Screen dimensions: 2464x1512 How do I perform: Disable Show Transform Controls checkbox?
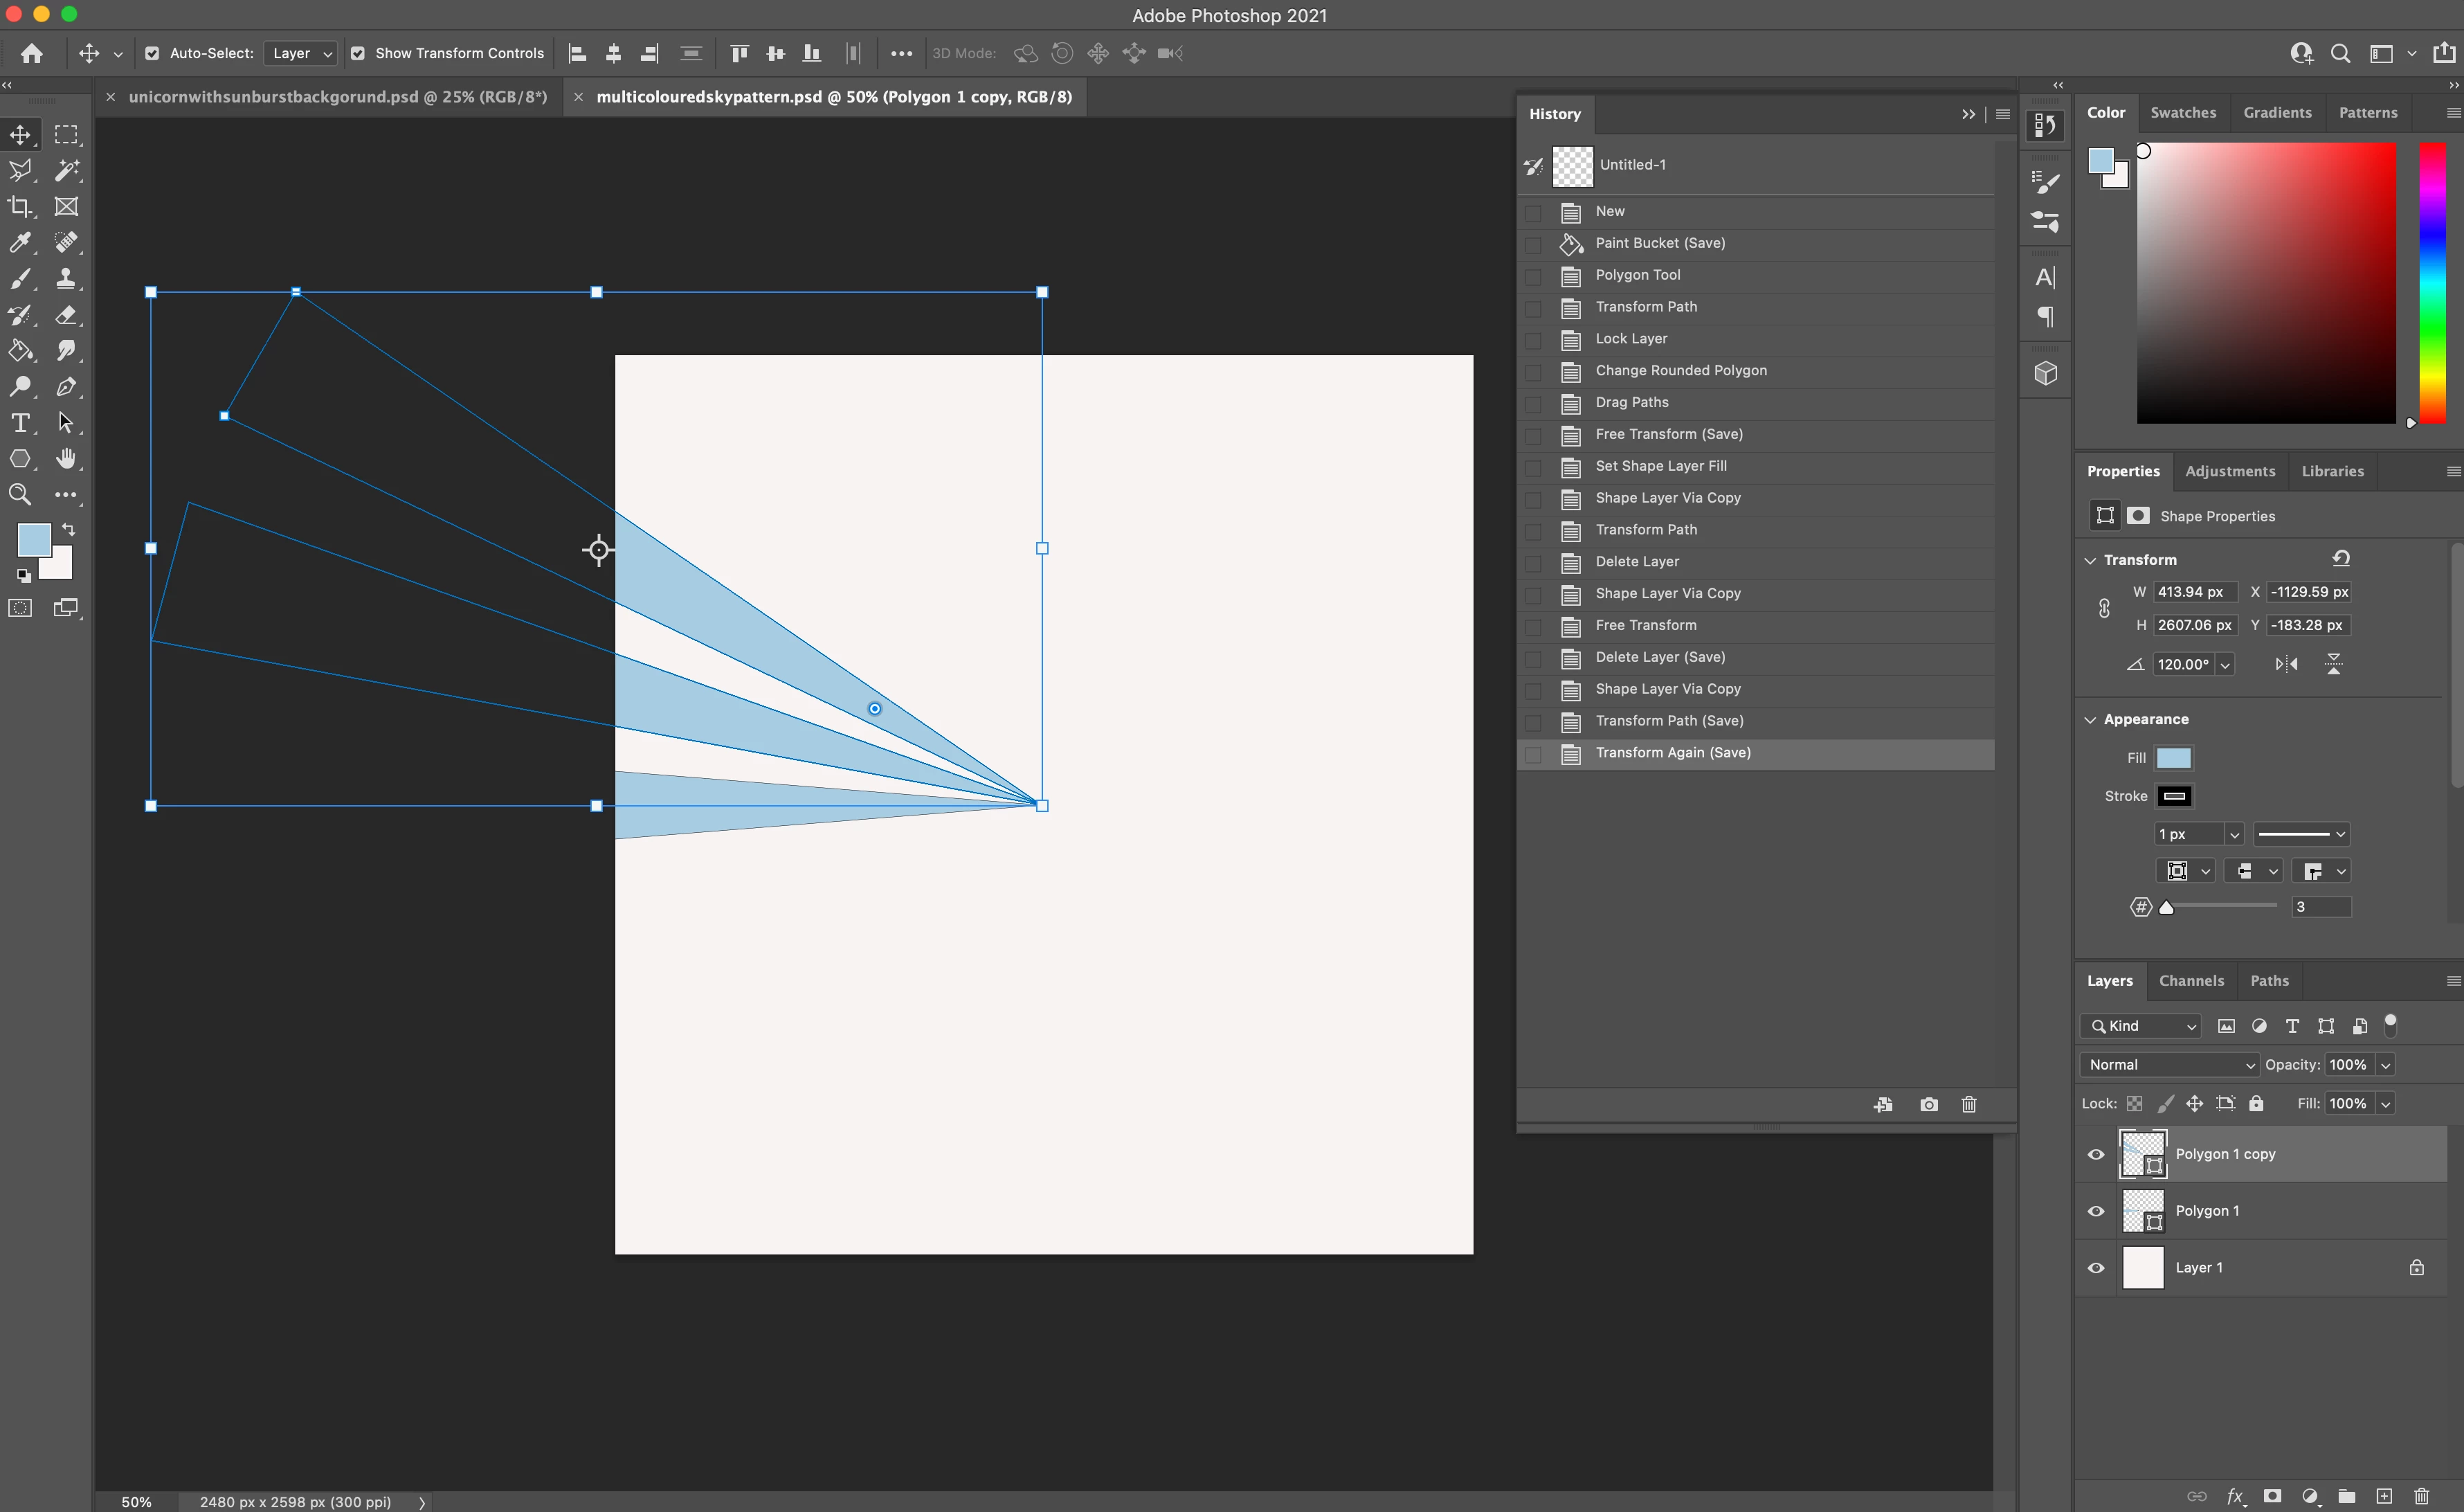[x=357, y=54]
